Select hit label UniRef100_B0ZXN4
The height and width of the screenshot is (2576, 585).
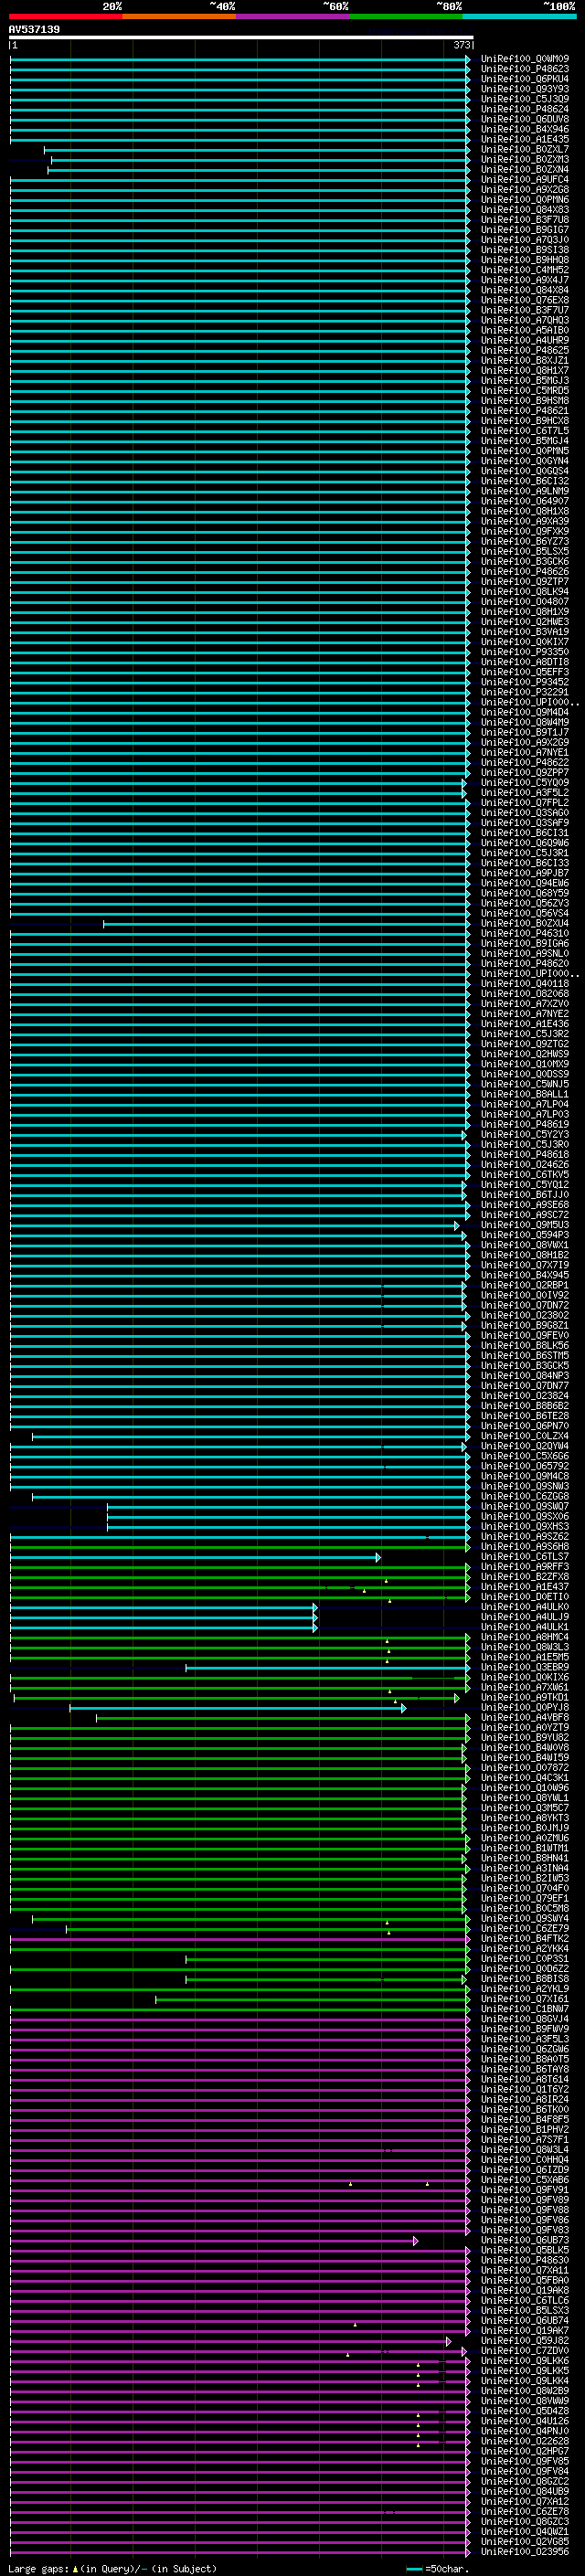pos(525,169)
